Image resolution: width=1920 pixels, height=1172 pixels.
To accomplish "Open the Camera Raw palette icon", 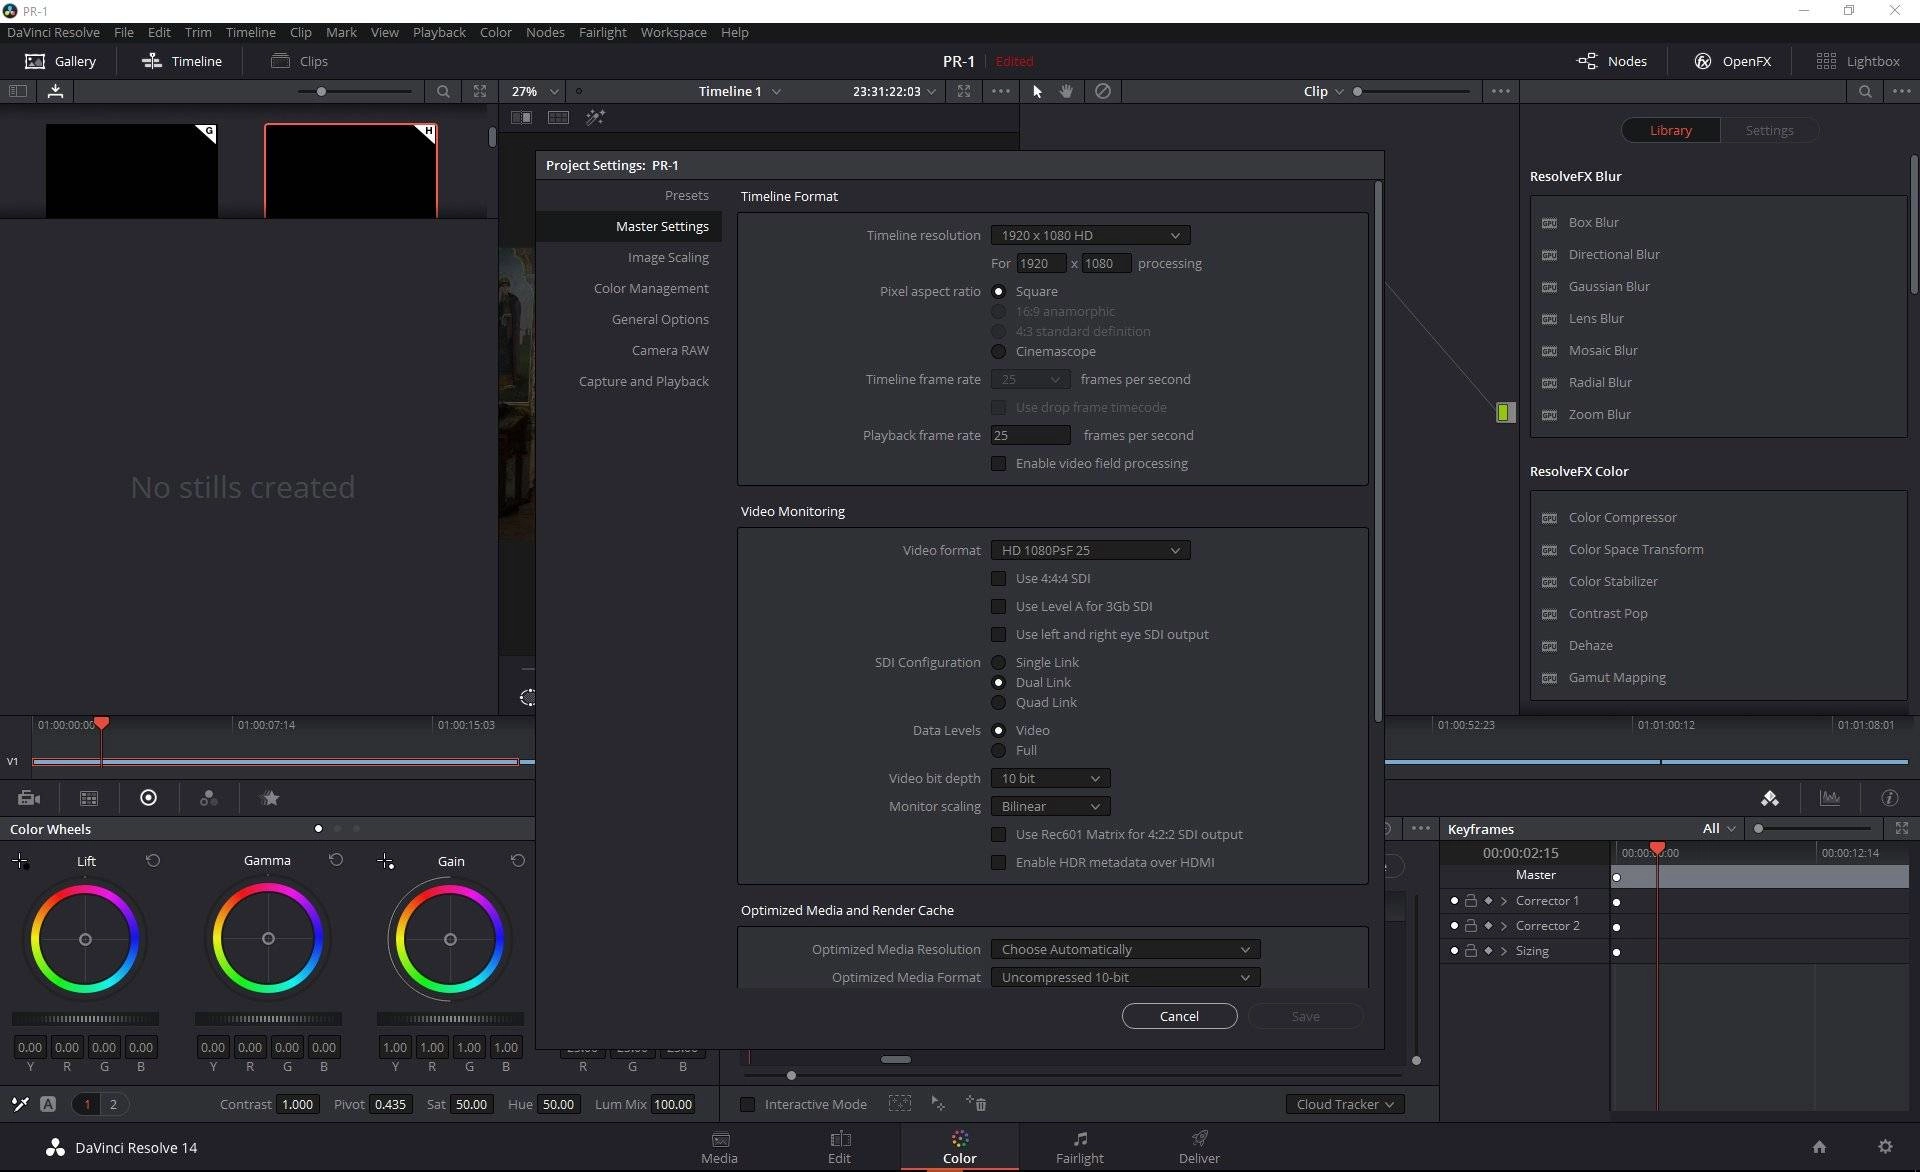I will coord(29,798).
